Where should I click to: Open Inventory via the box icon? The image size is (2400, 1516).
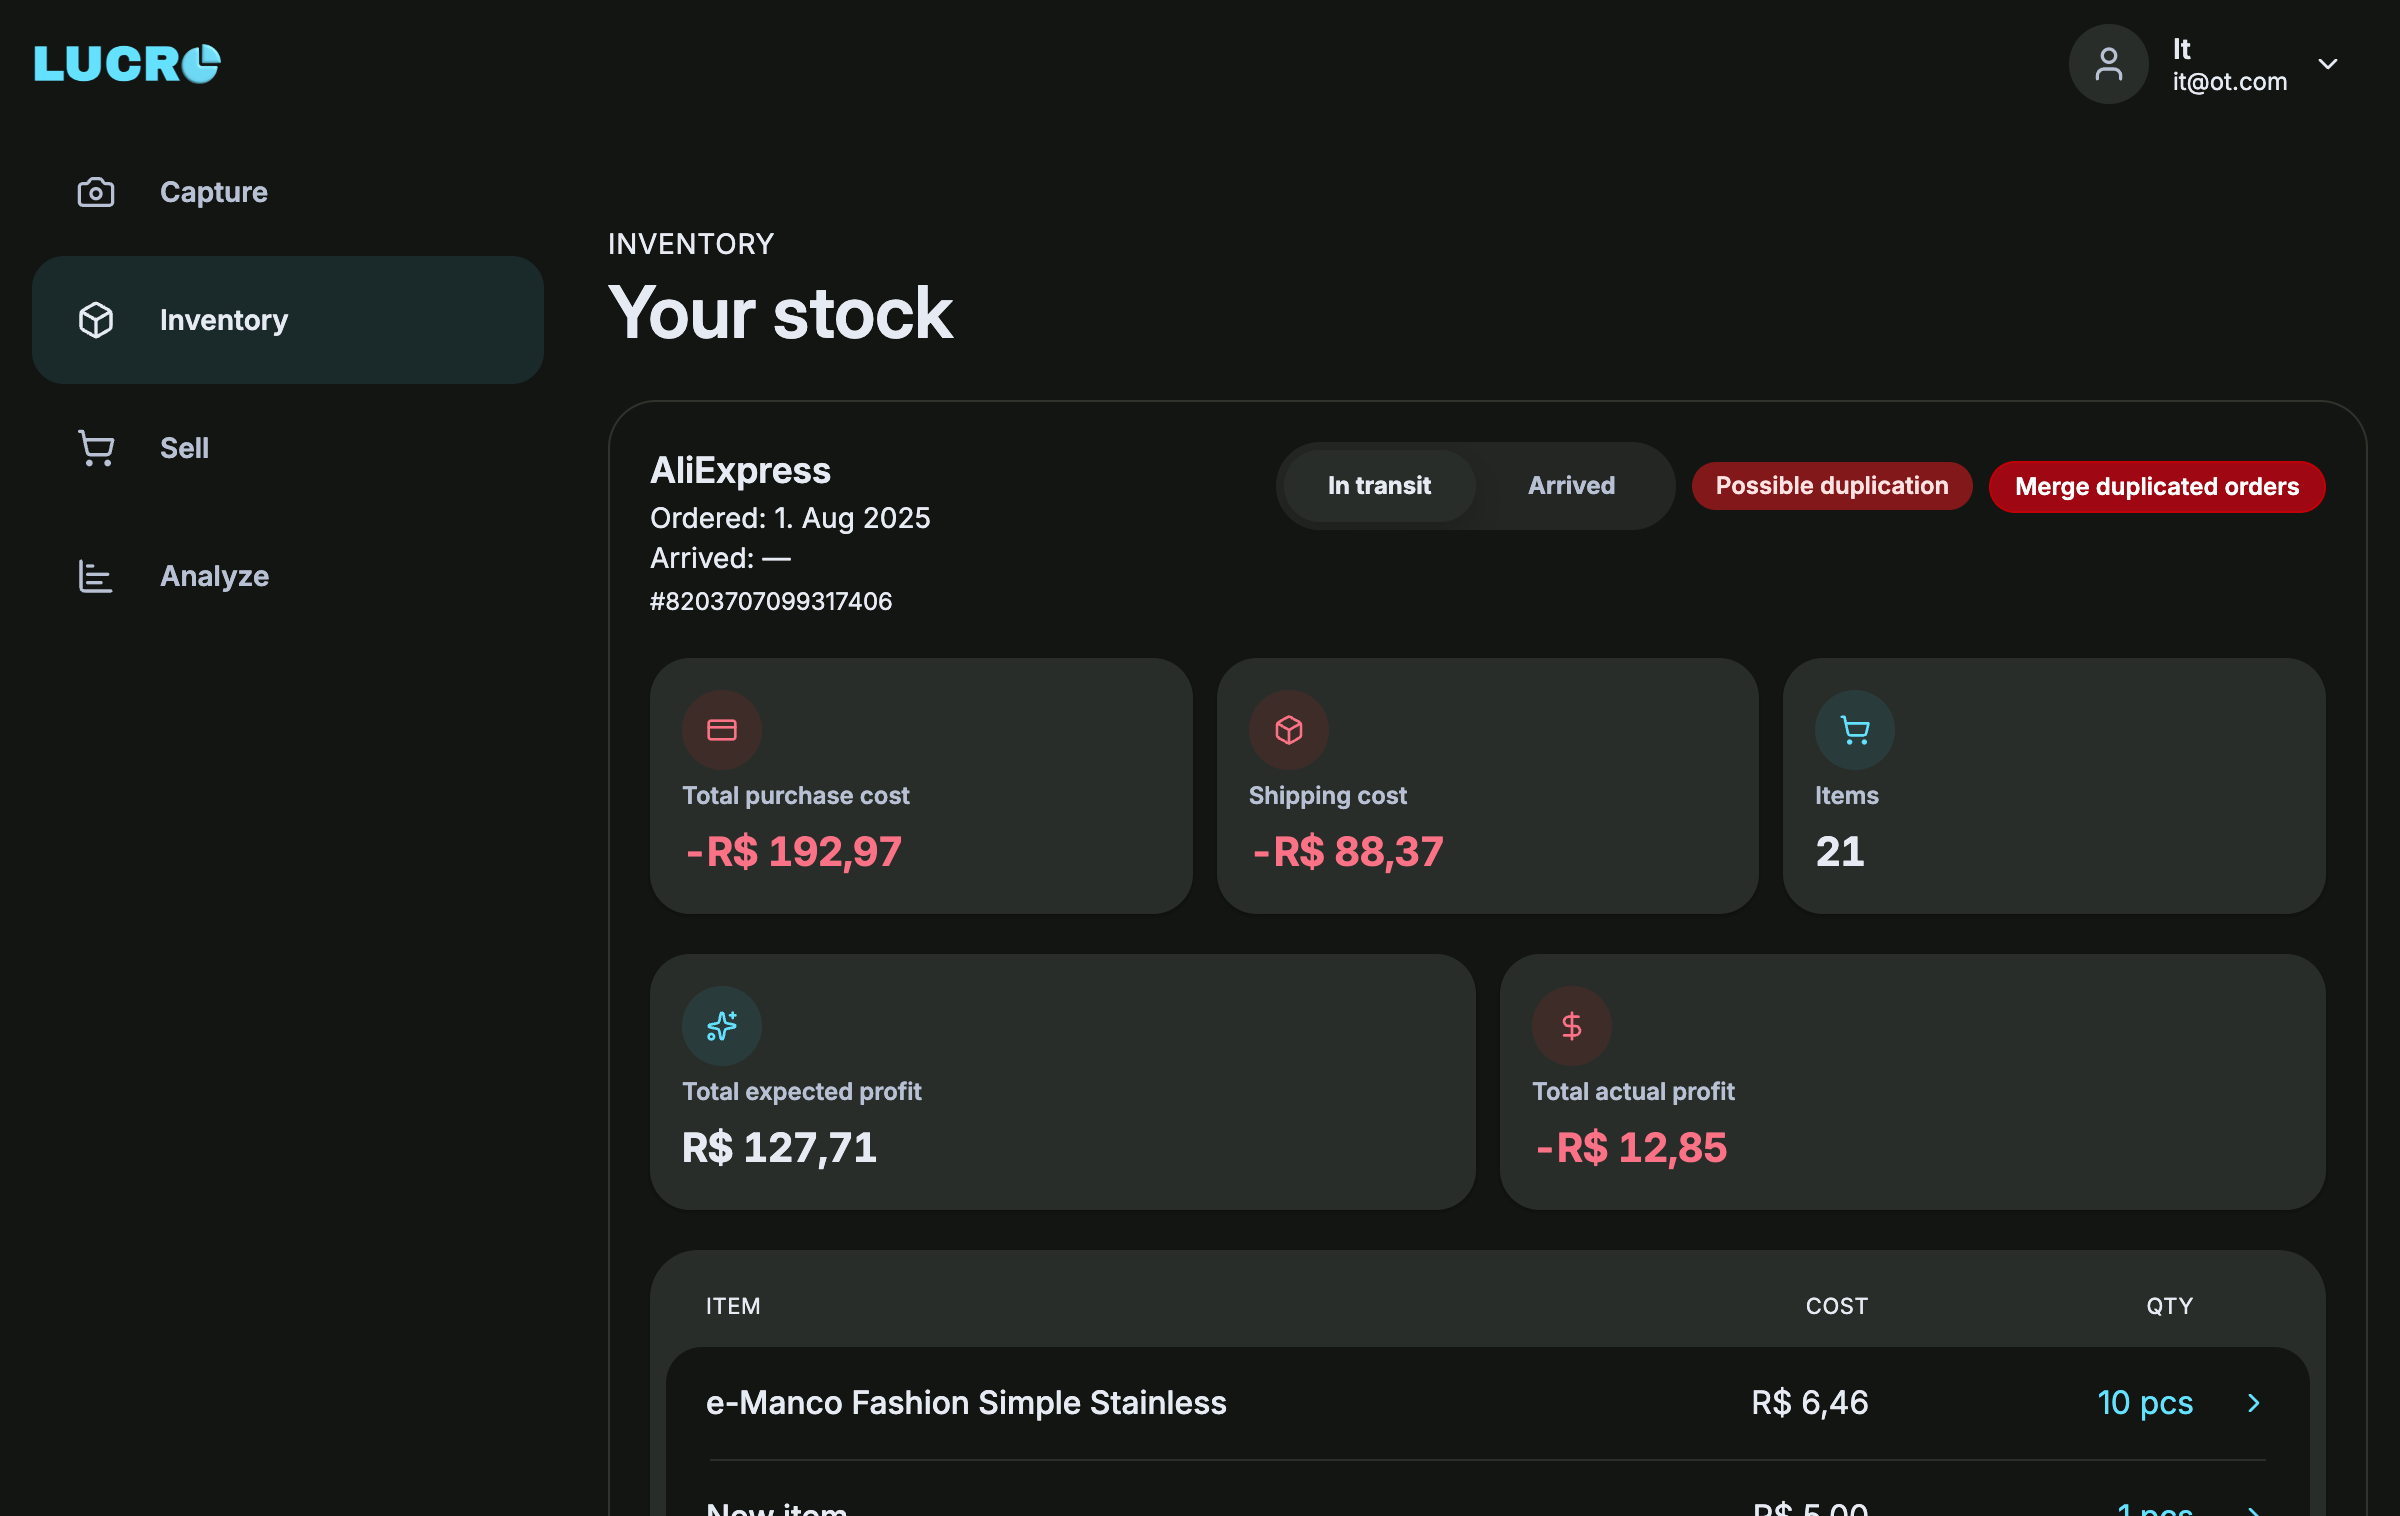click(95, 320)
